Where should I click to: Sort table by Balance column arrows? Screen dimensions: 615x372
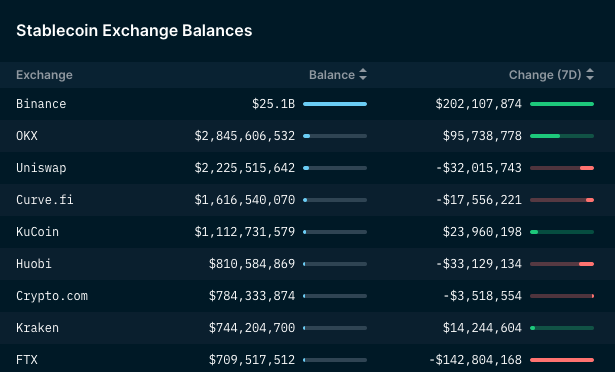(363, 74)
